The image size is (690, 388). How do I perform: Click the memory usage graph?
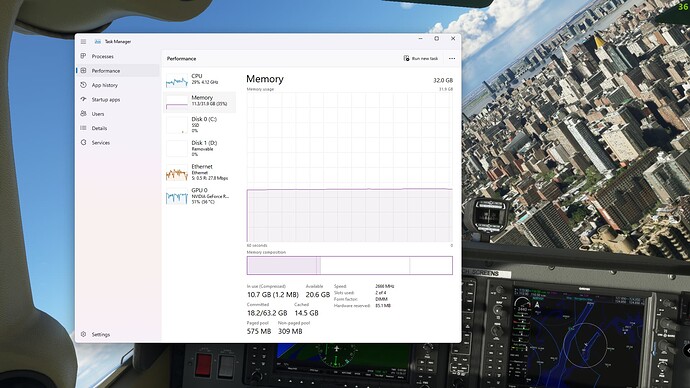click(349, 167)
